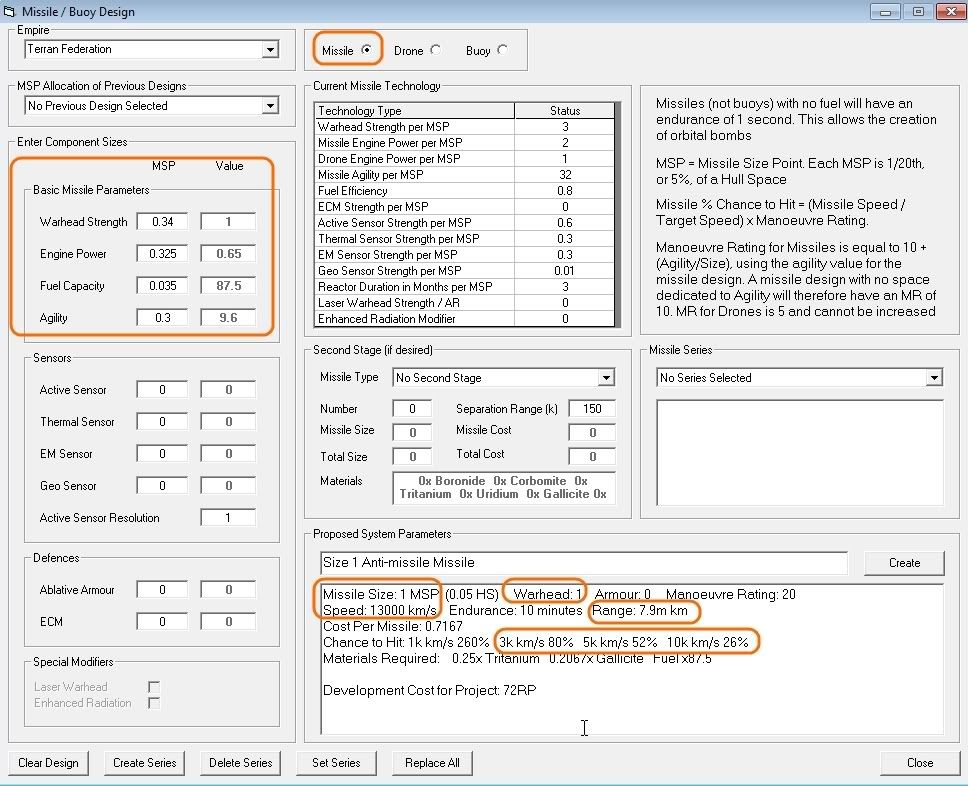Focus the Active Sensor MSP field
The width and height of the screenshot is (968, 786).
[162, 390]
